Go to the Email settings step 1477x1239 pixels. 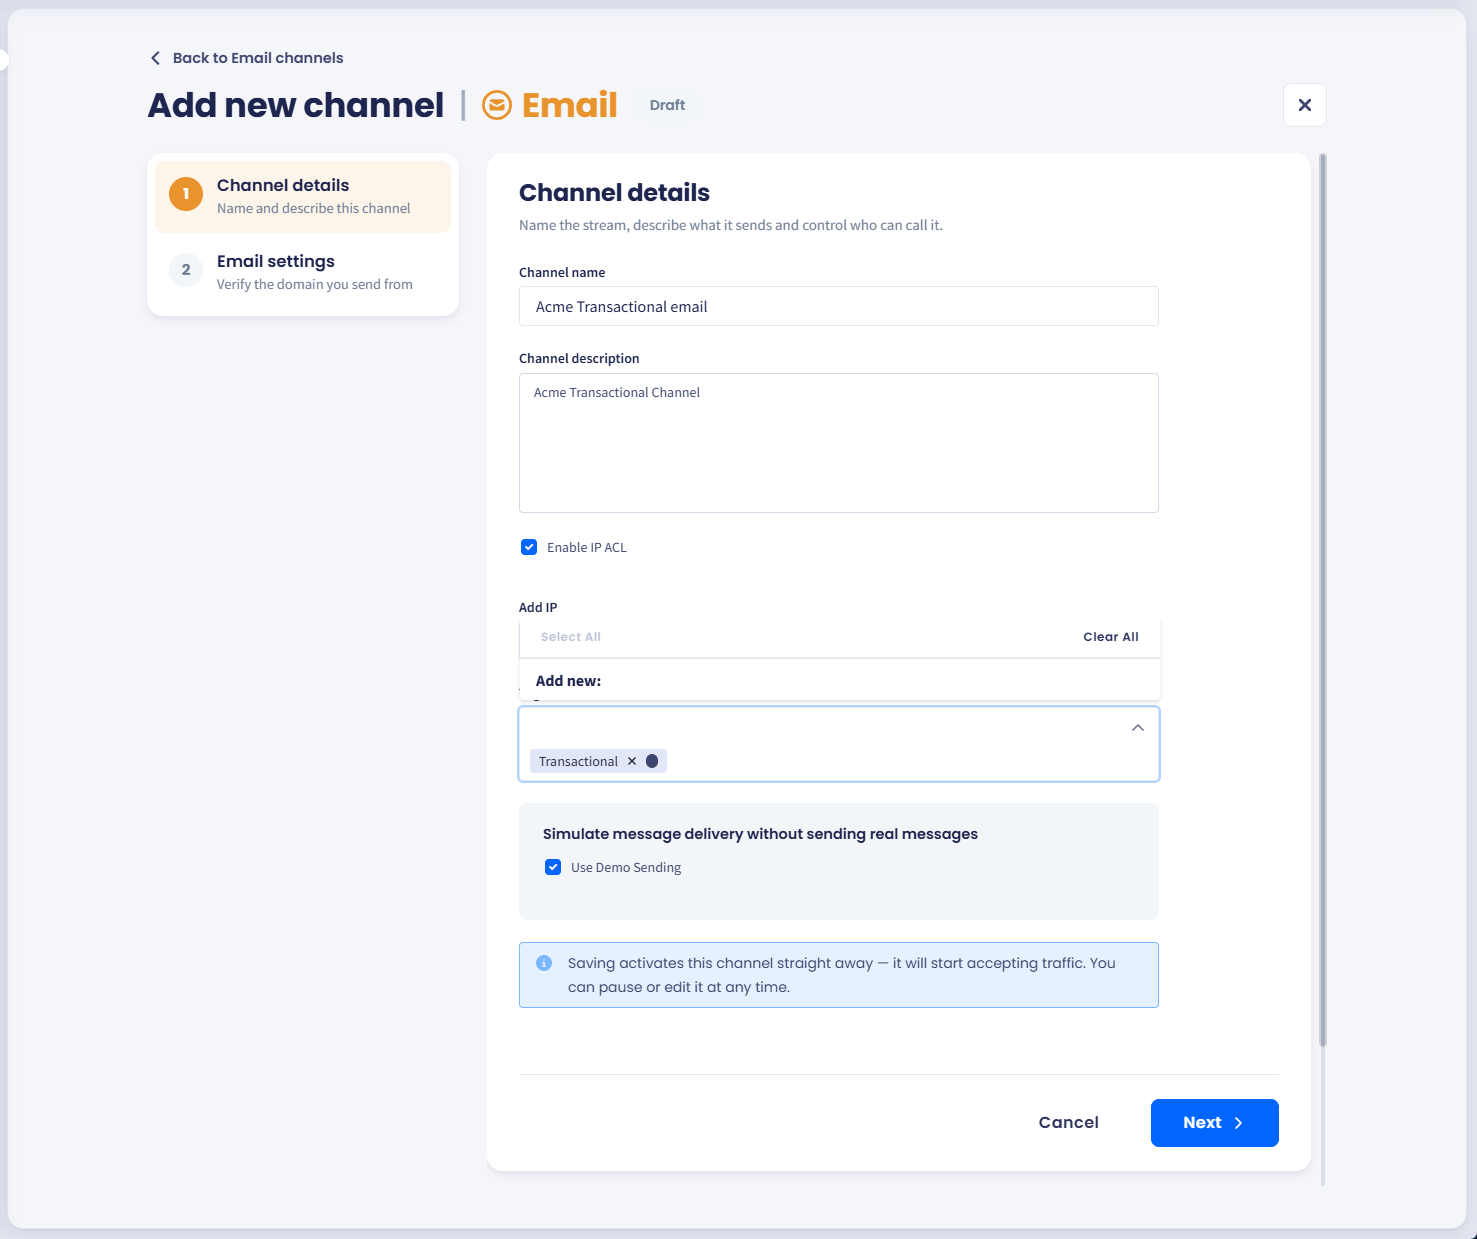click(x=303, y=272)
